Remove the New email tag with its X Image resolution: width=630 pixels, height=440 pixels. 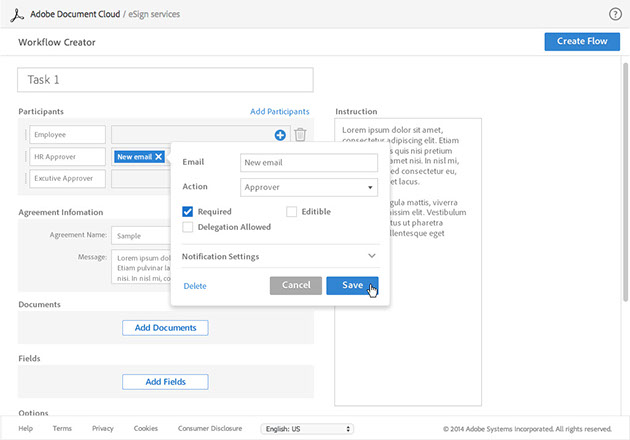159,157
